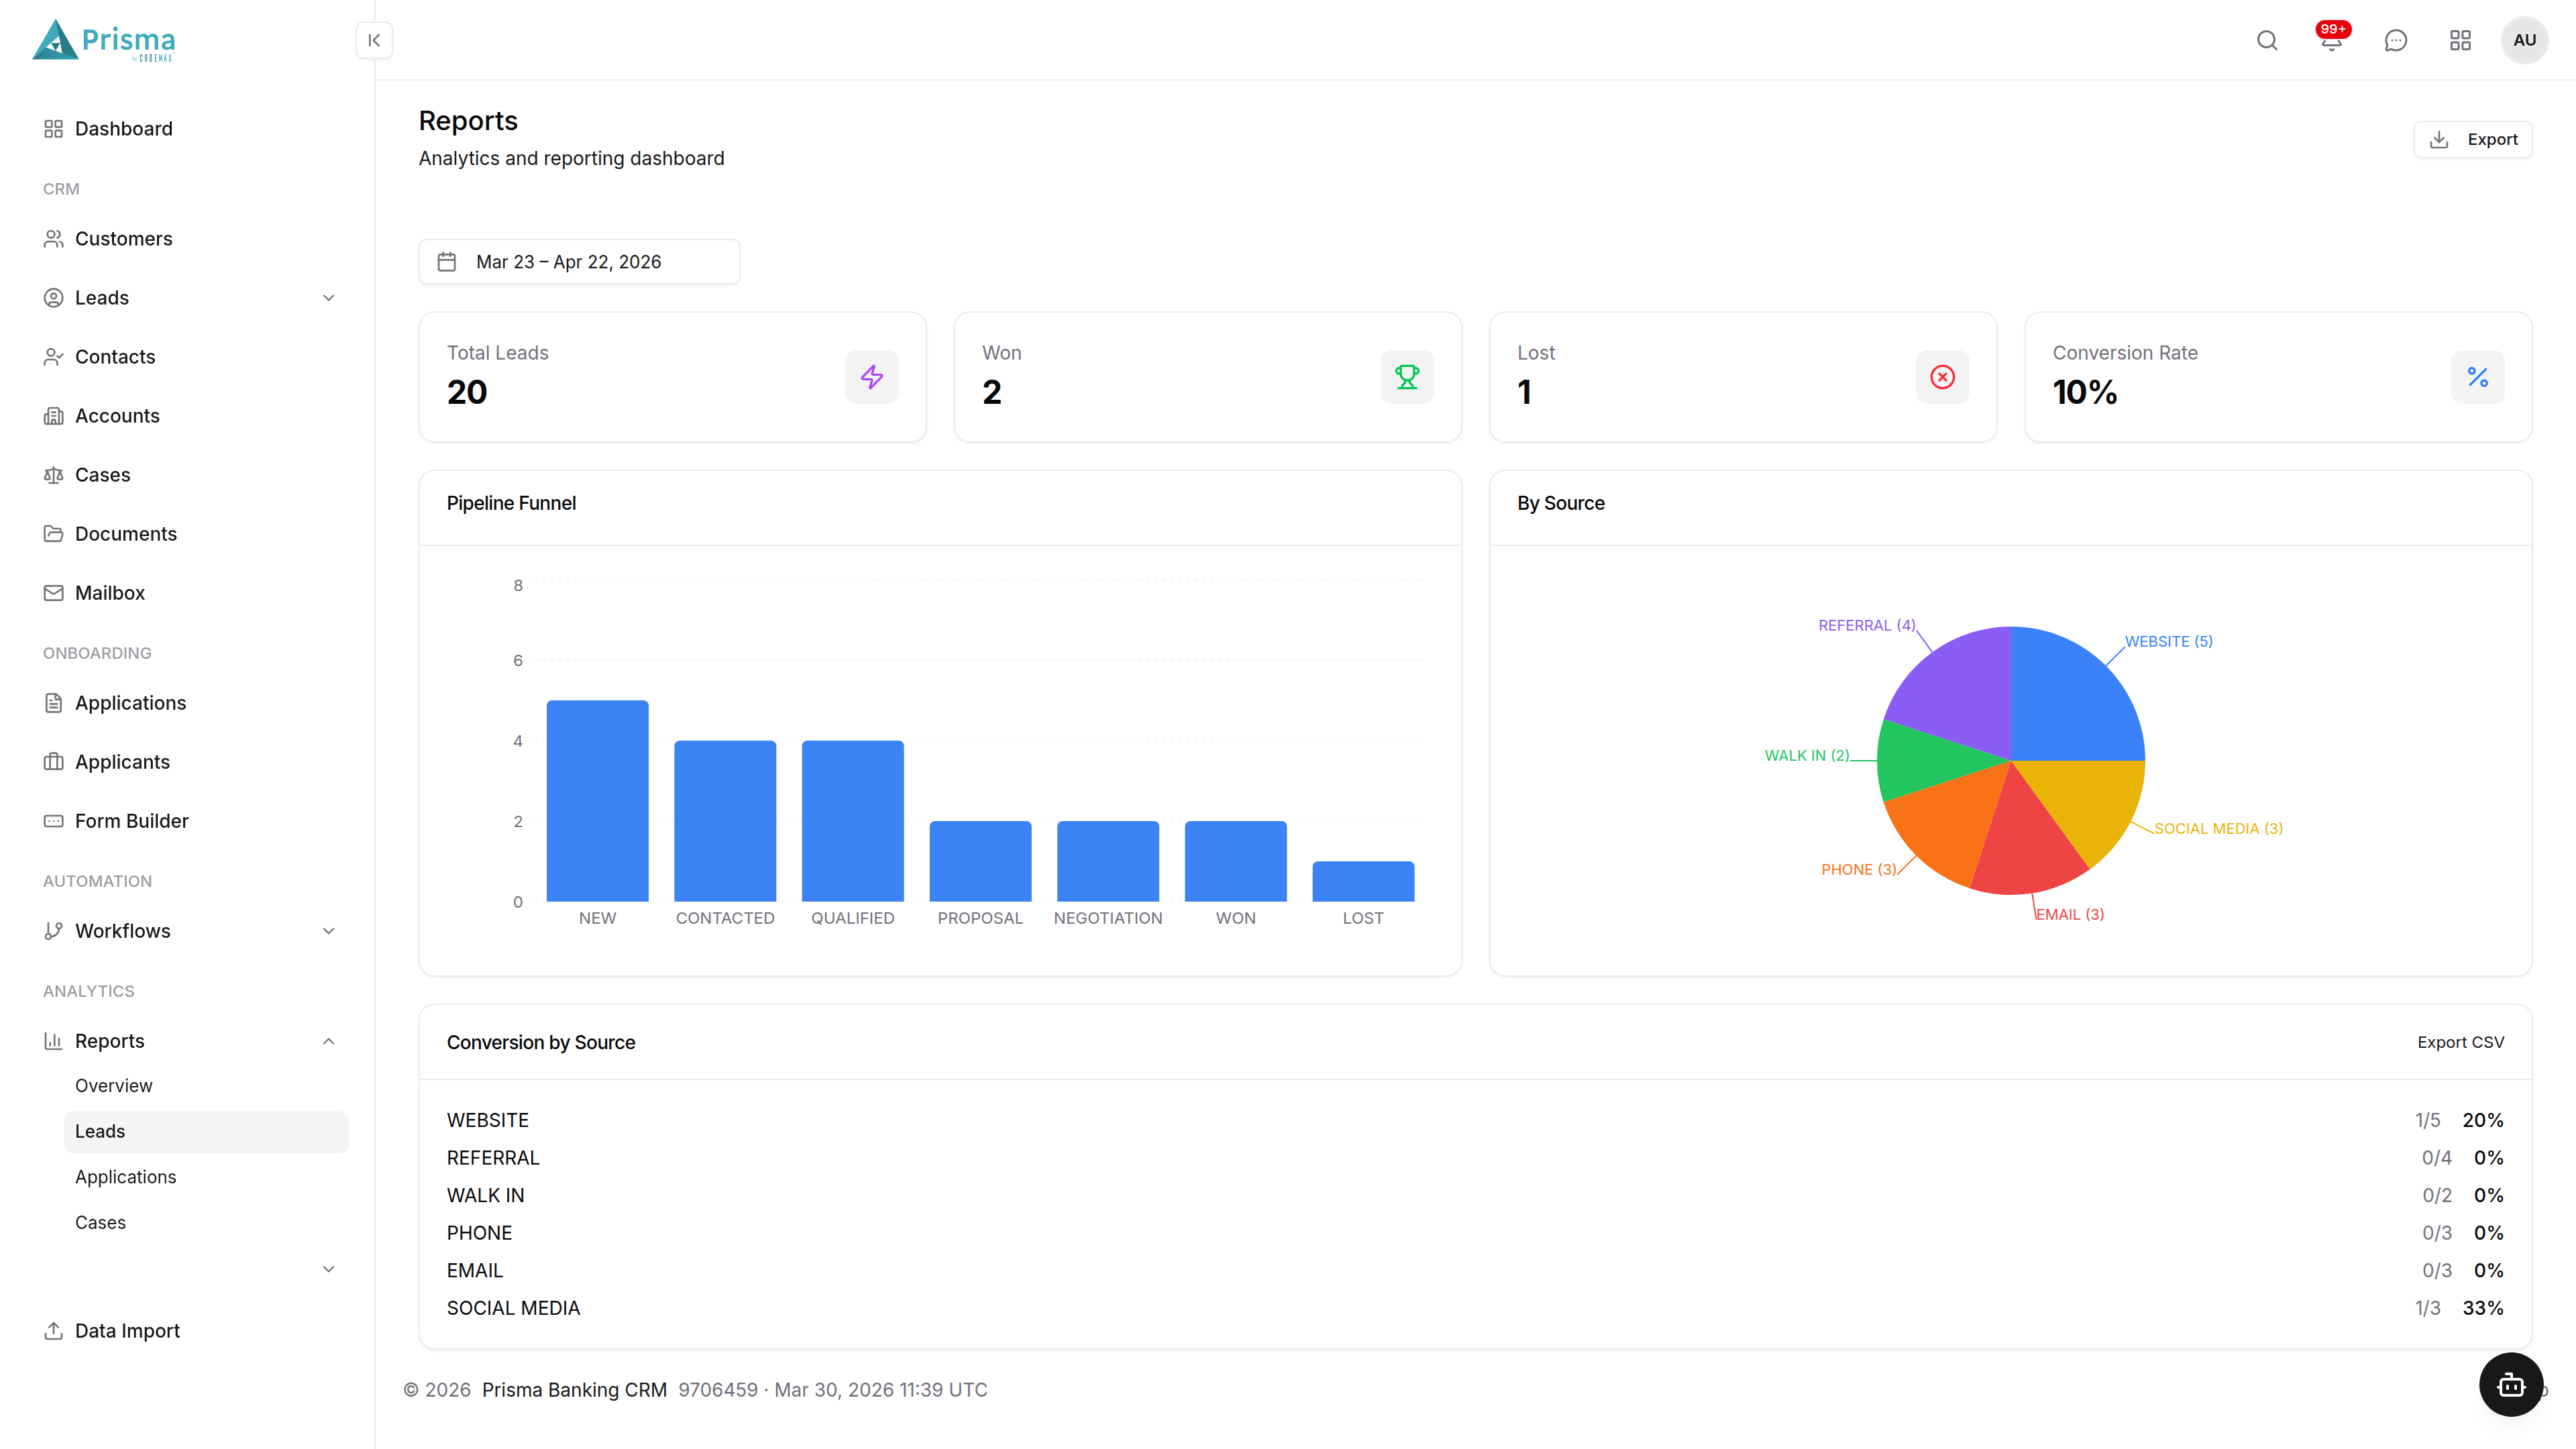Click the SOCIAL MEDIA conversion row
The height and width of the screenshot is (1449, 2576).
[1475, 1309]
